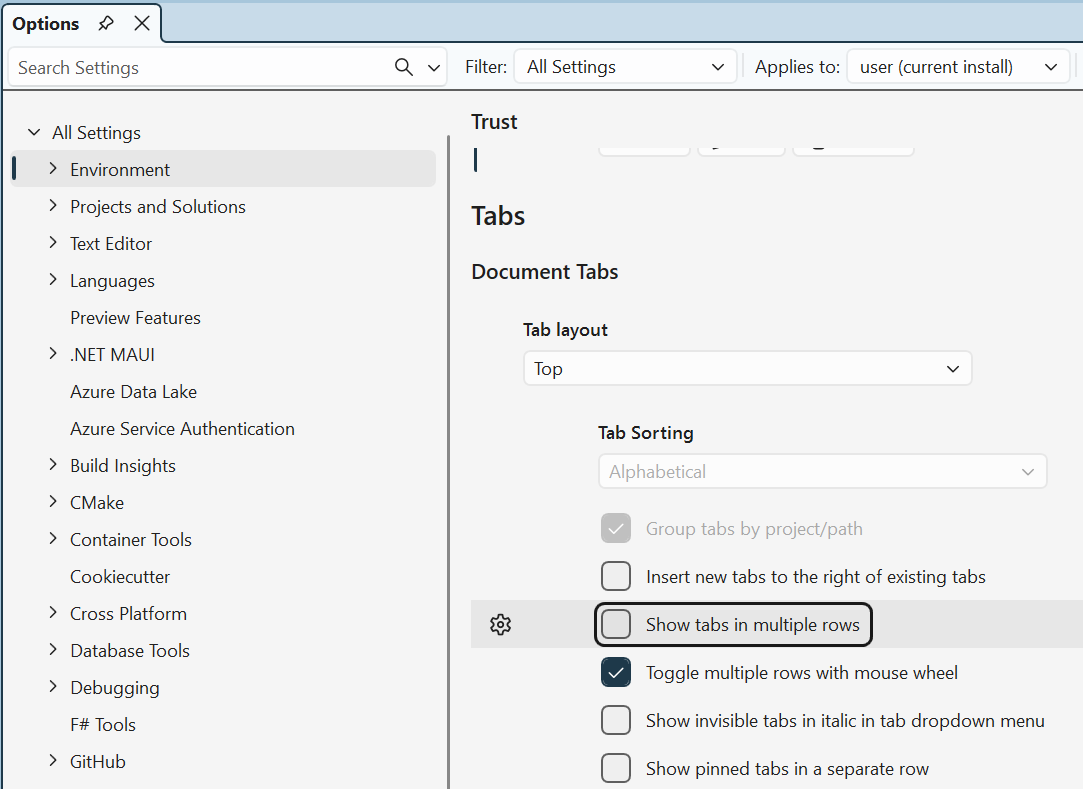Select Build Insights category
Viewport: 1083px width, 789px height.
123,466
